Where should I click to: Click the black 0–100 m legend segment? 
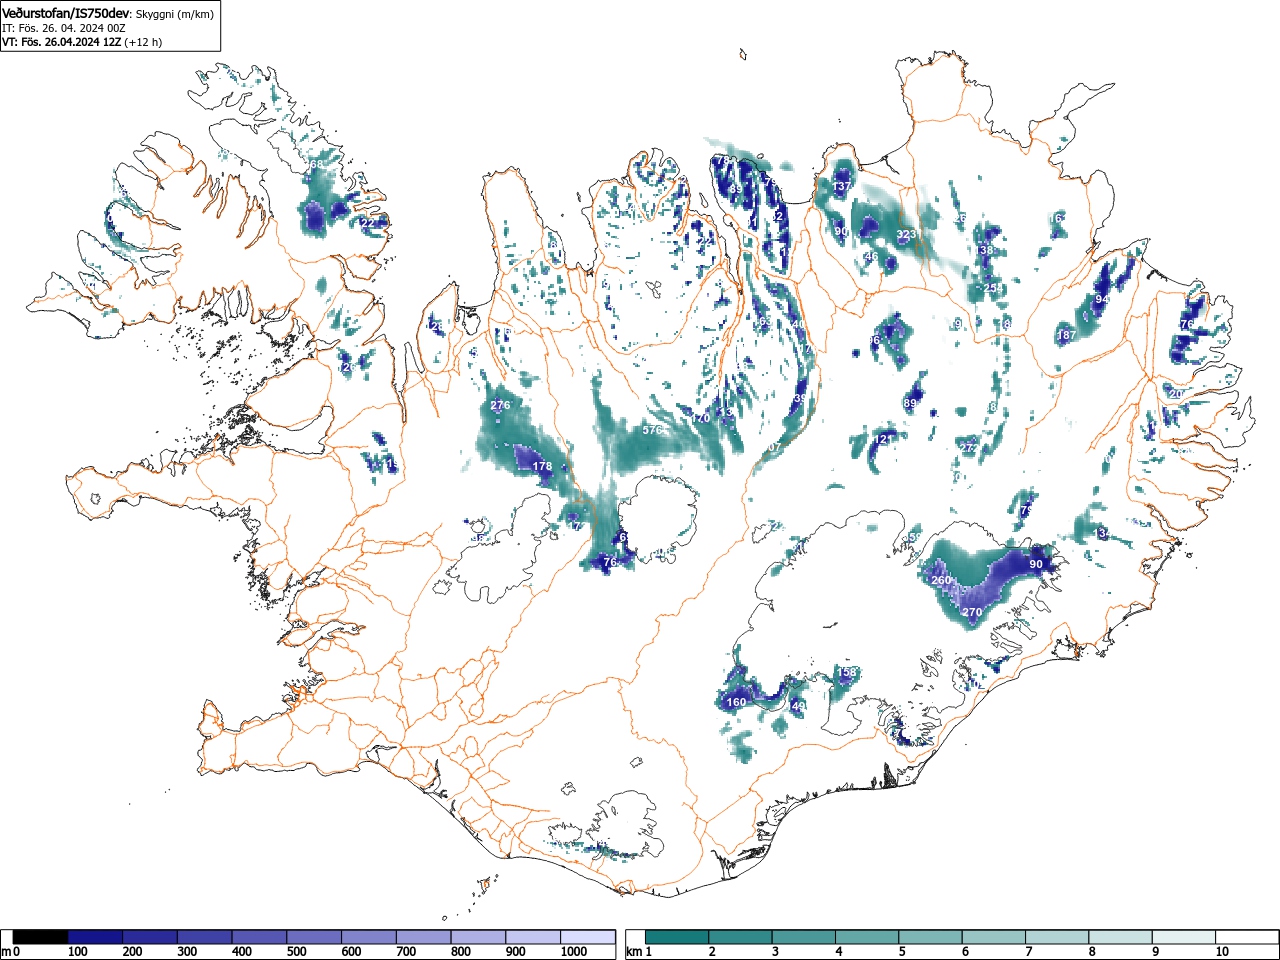click(x=41, y=937)
